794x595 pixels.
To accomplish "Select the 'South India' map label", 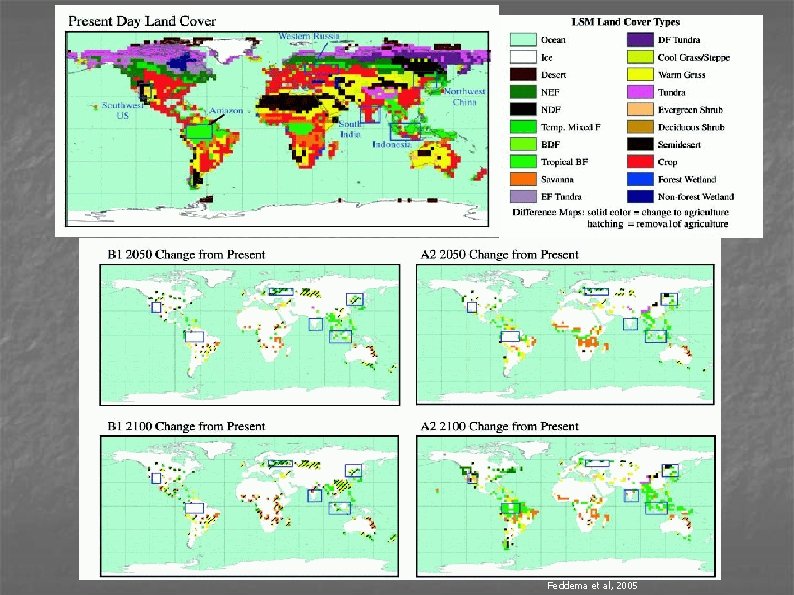I will (x=350, y=129).
